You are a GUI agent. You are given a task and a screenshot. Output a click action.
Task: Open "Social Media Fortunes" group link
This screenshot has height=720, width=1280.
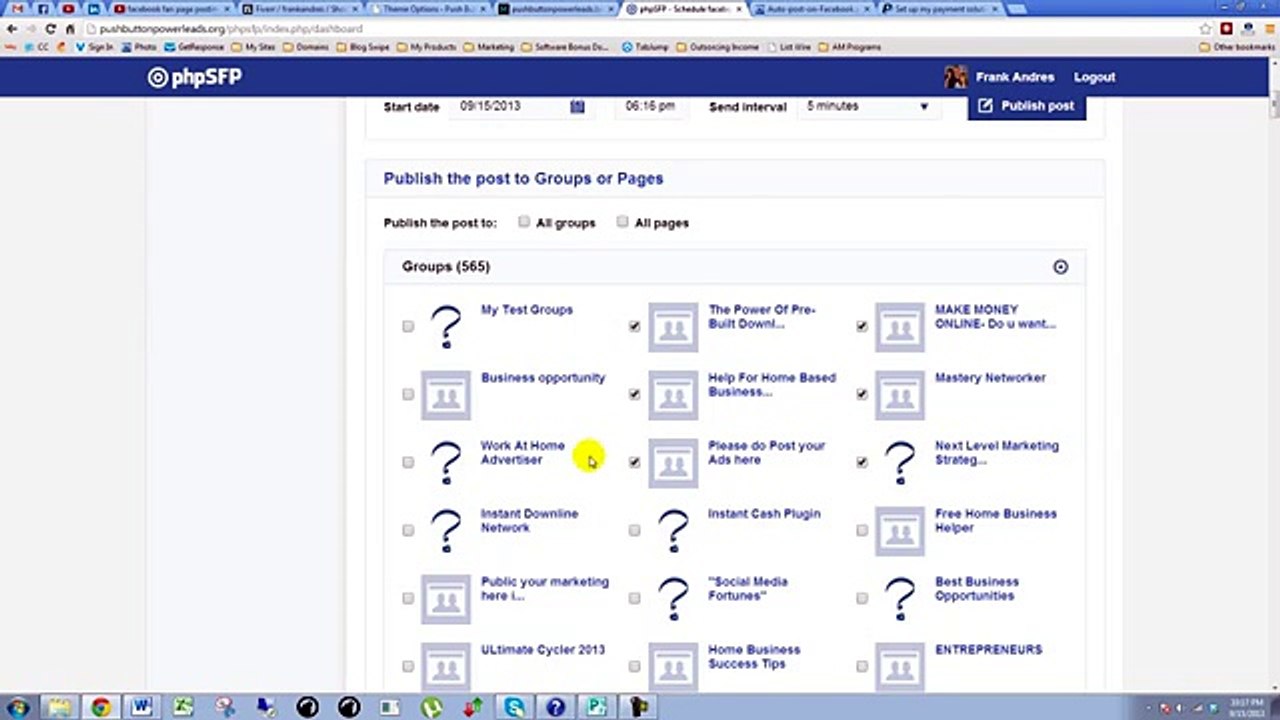coord(748,589)
